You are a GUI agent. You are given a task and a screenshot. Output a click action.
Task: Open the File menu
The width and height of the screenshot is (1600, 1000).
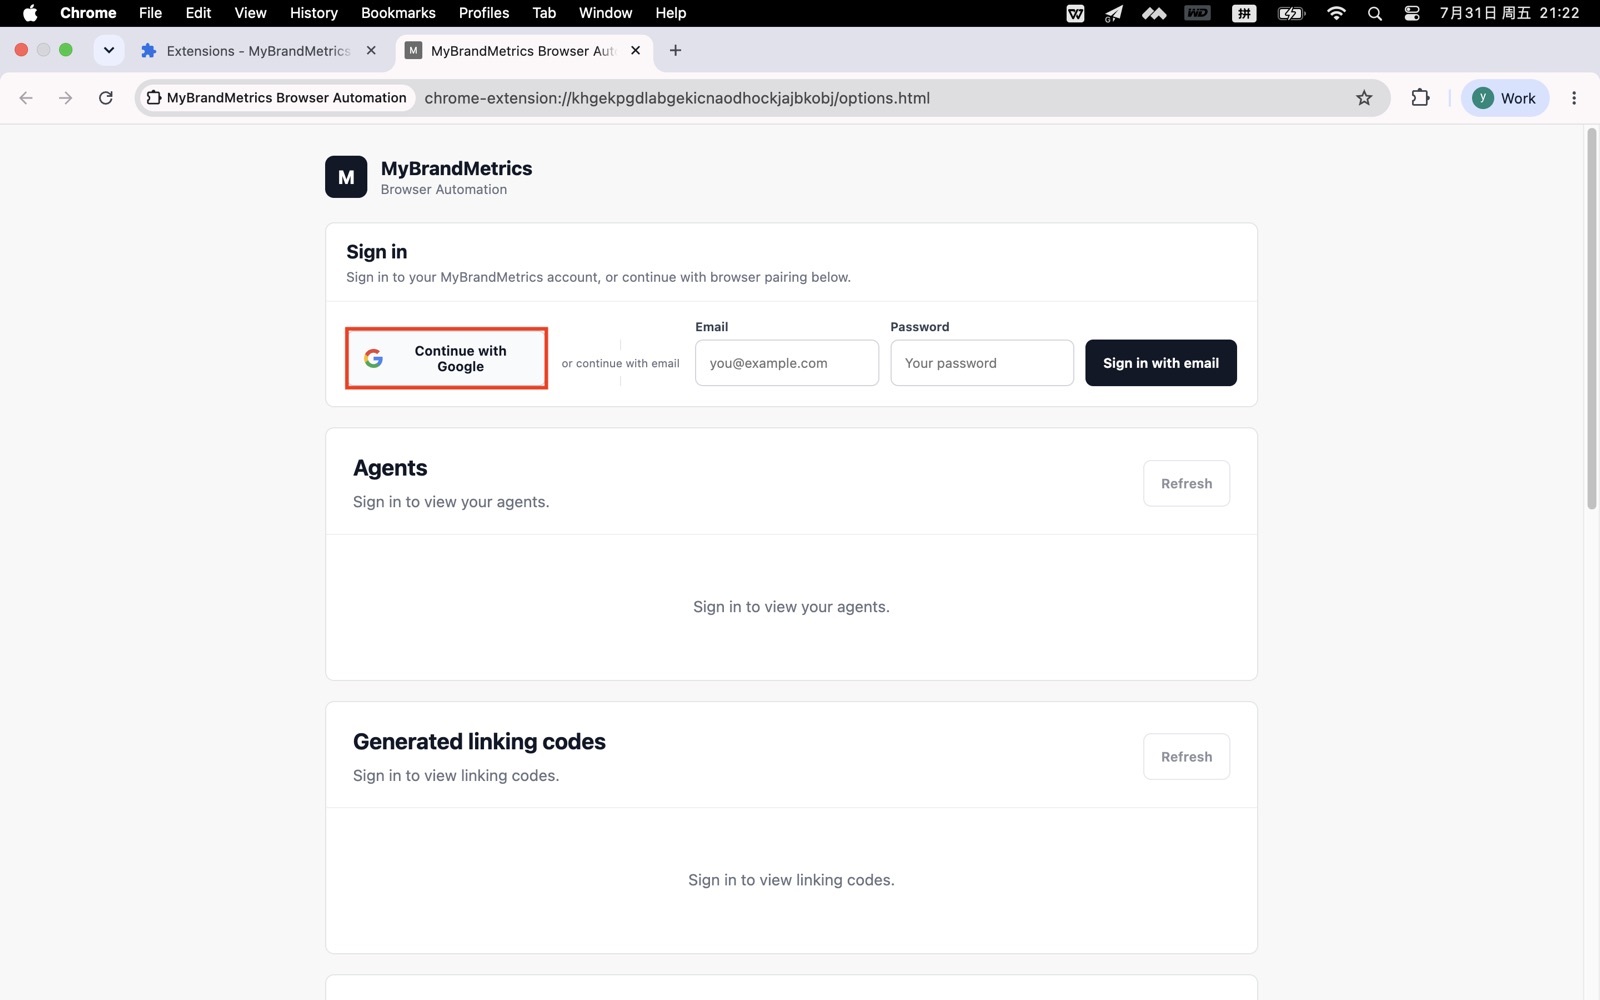coord(150,13)
